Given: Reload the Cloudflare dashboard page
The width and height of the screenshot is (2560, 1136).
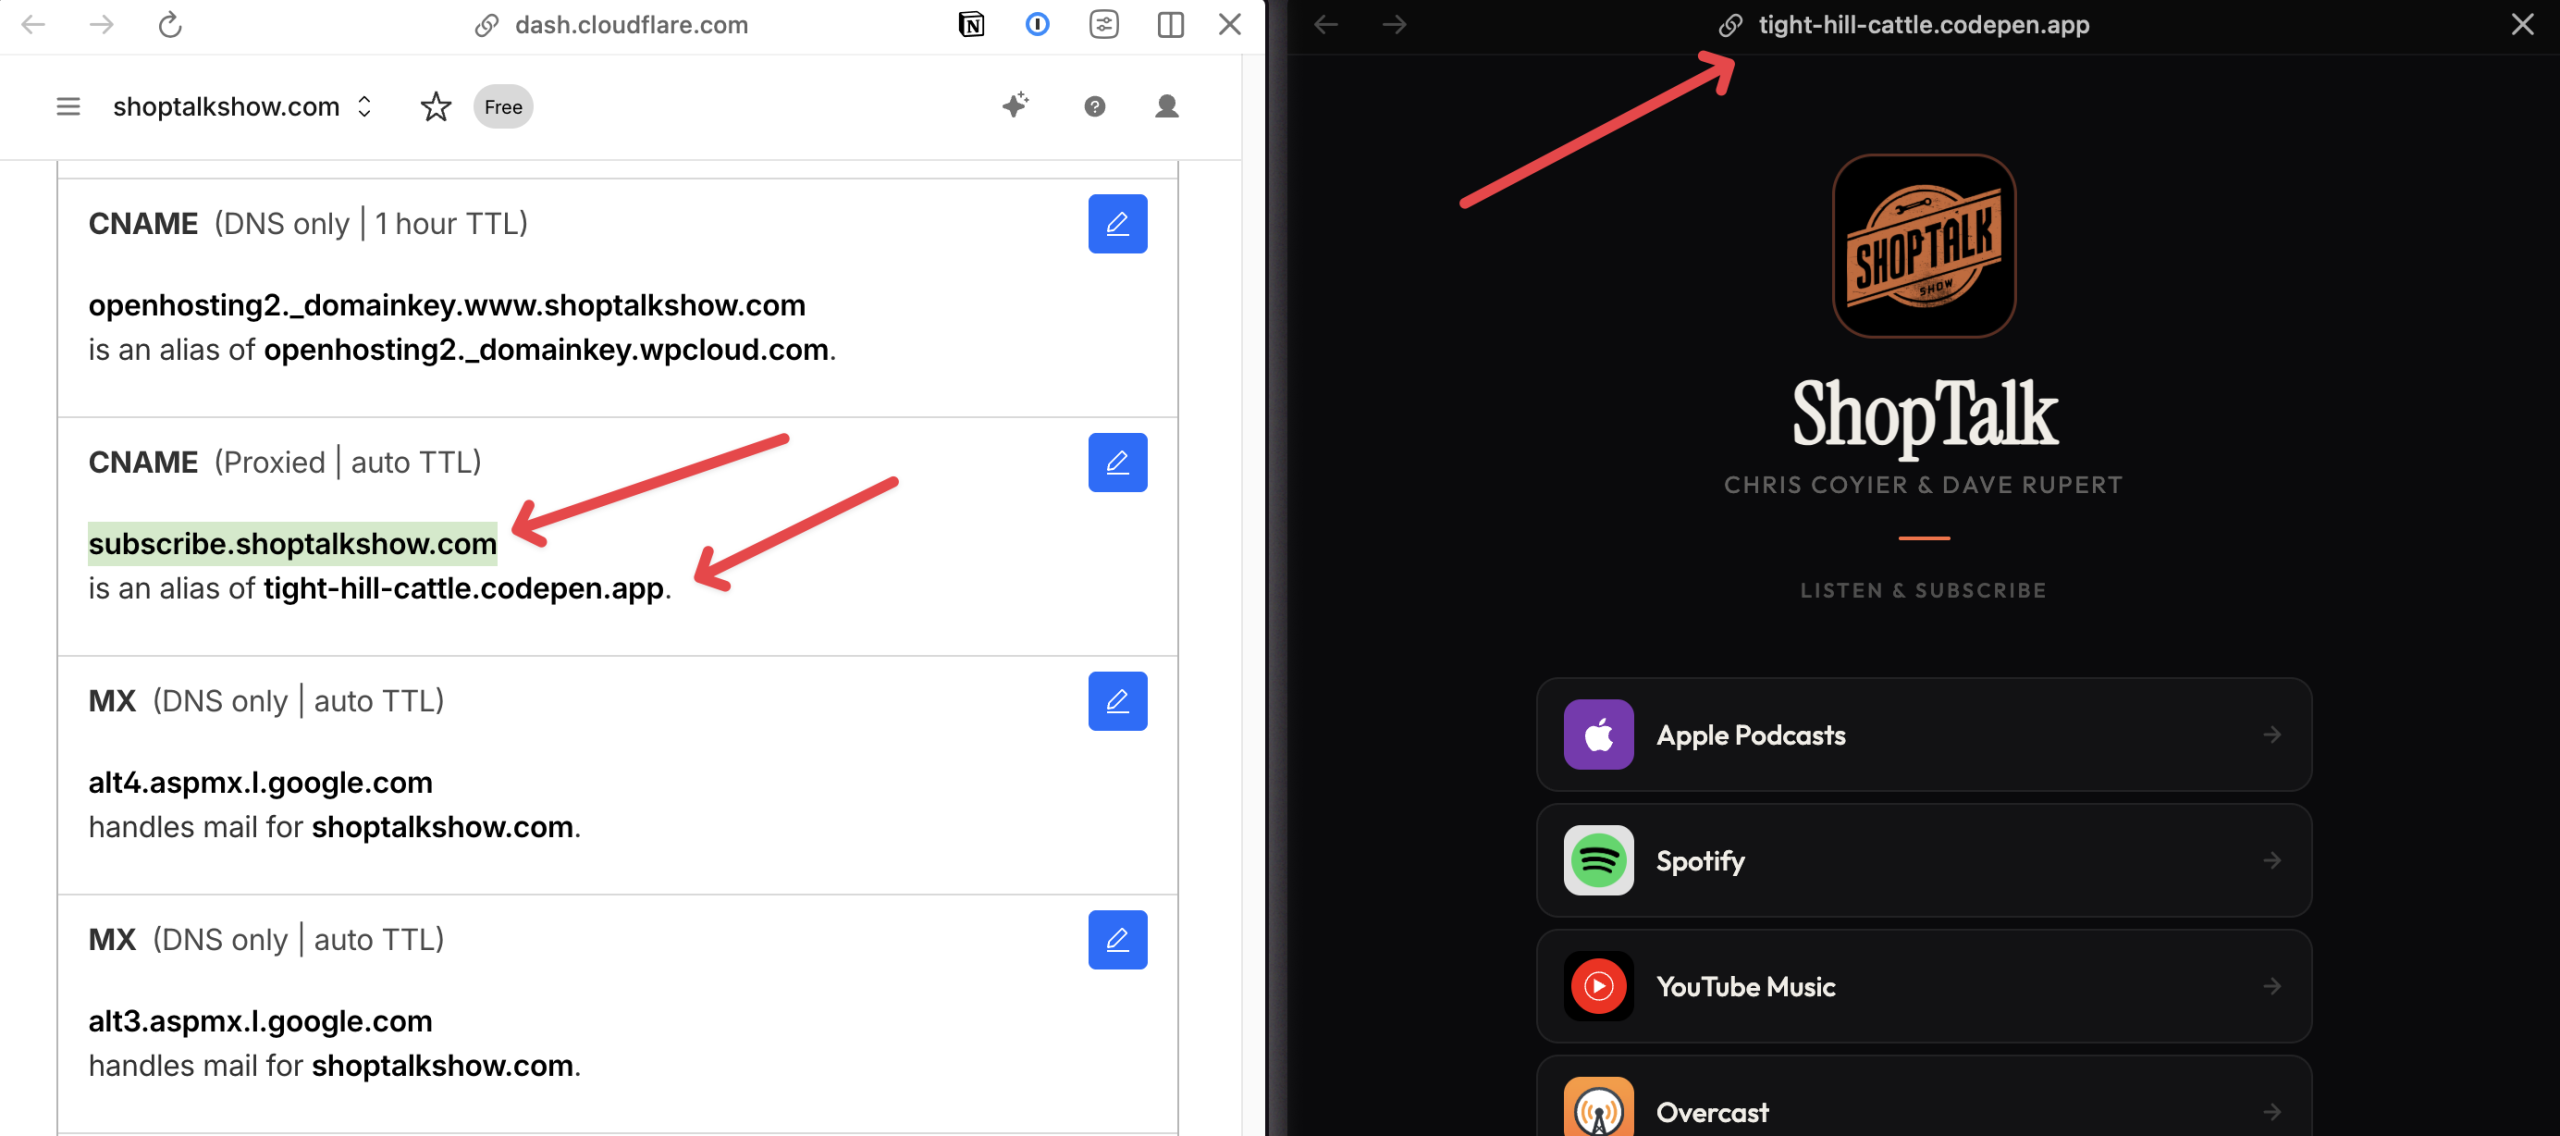Looking at the screenshot, I should coord(170,24).
